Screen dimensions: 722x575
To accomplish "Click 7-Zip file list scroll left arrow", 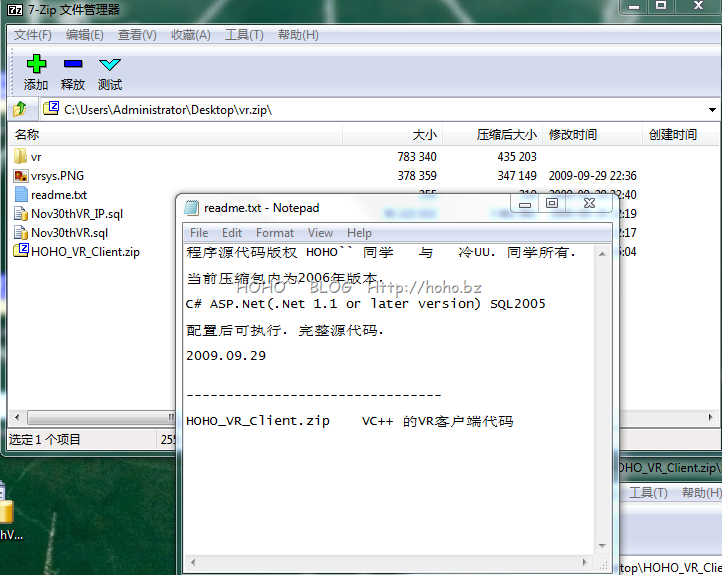I will pos(17,418).
